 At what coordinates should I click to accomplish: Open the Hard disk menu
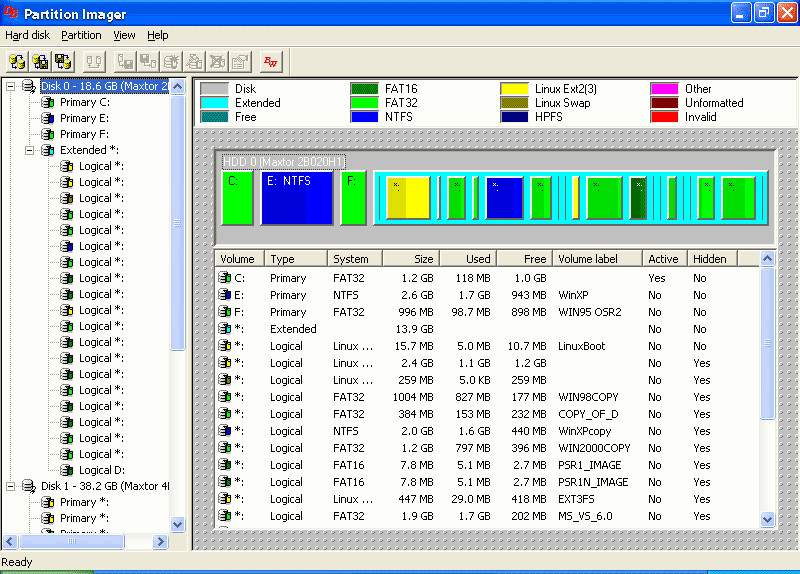coord(28,35)
